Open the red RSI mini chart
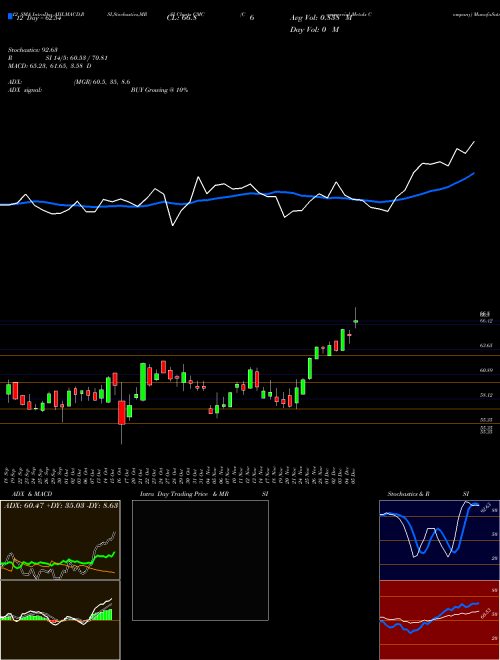The width and height of the screenshot is (500, 660). pos(439,620)
